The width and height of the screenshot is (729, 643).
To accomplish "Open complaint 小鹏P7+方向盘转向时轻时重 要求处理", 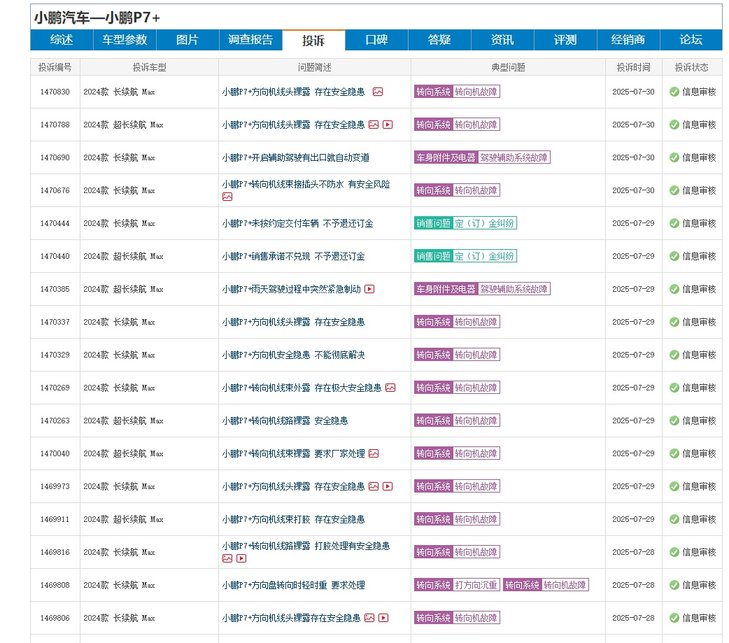I will coord(293,585).
